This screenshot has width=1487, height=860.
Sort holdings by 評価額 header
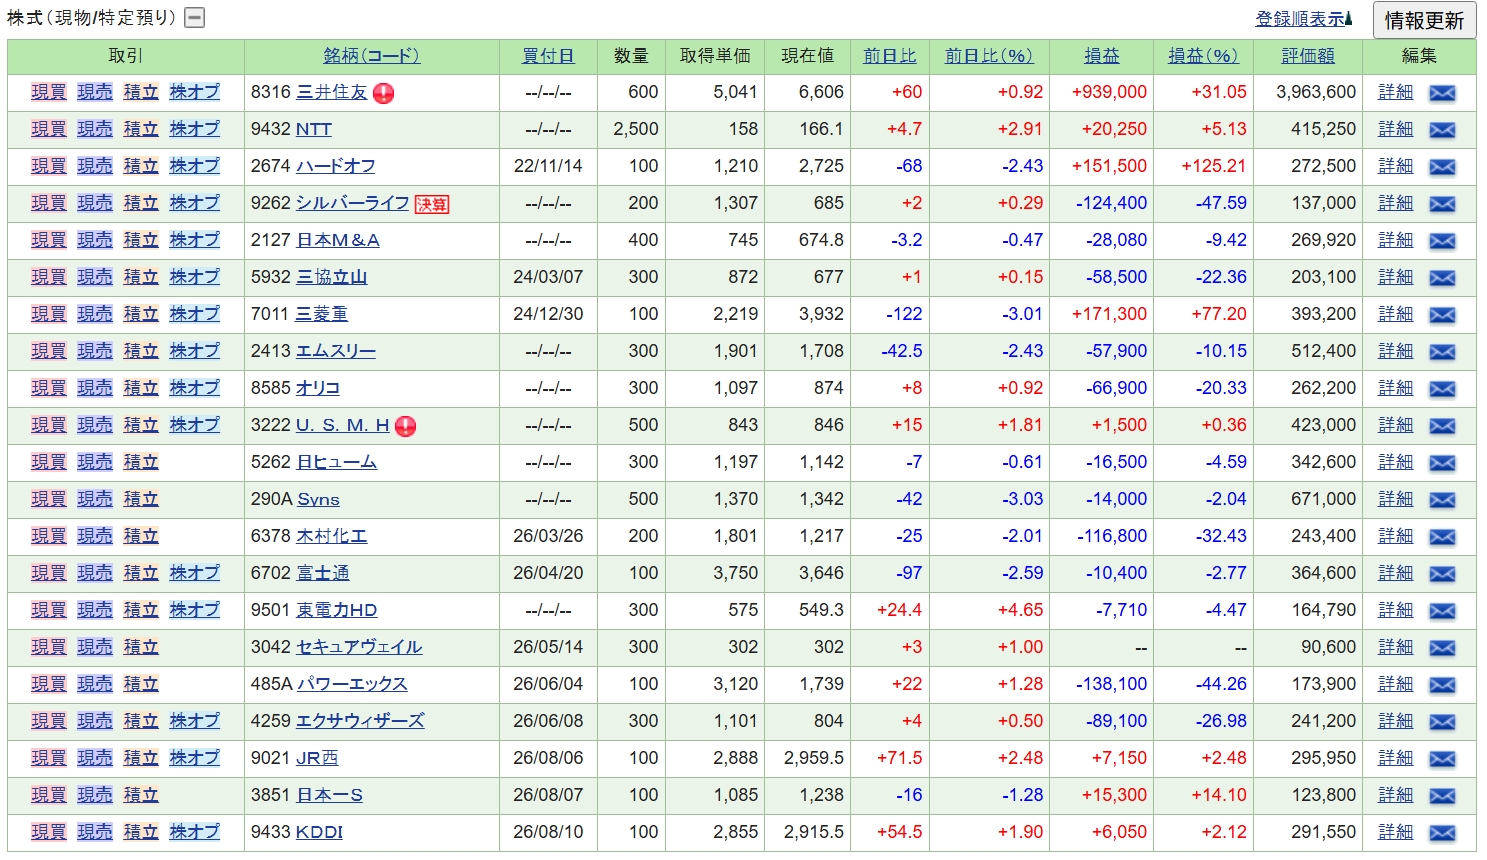(1308, 56)
